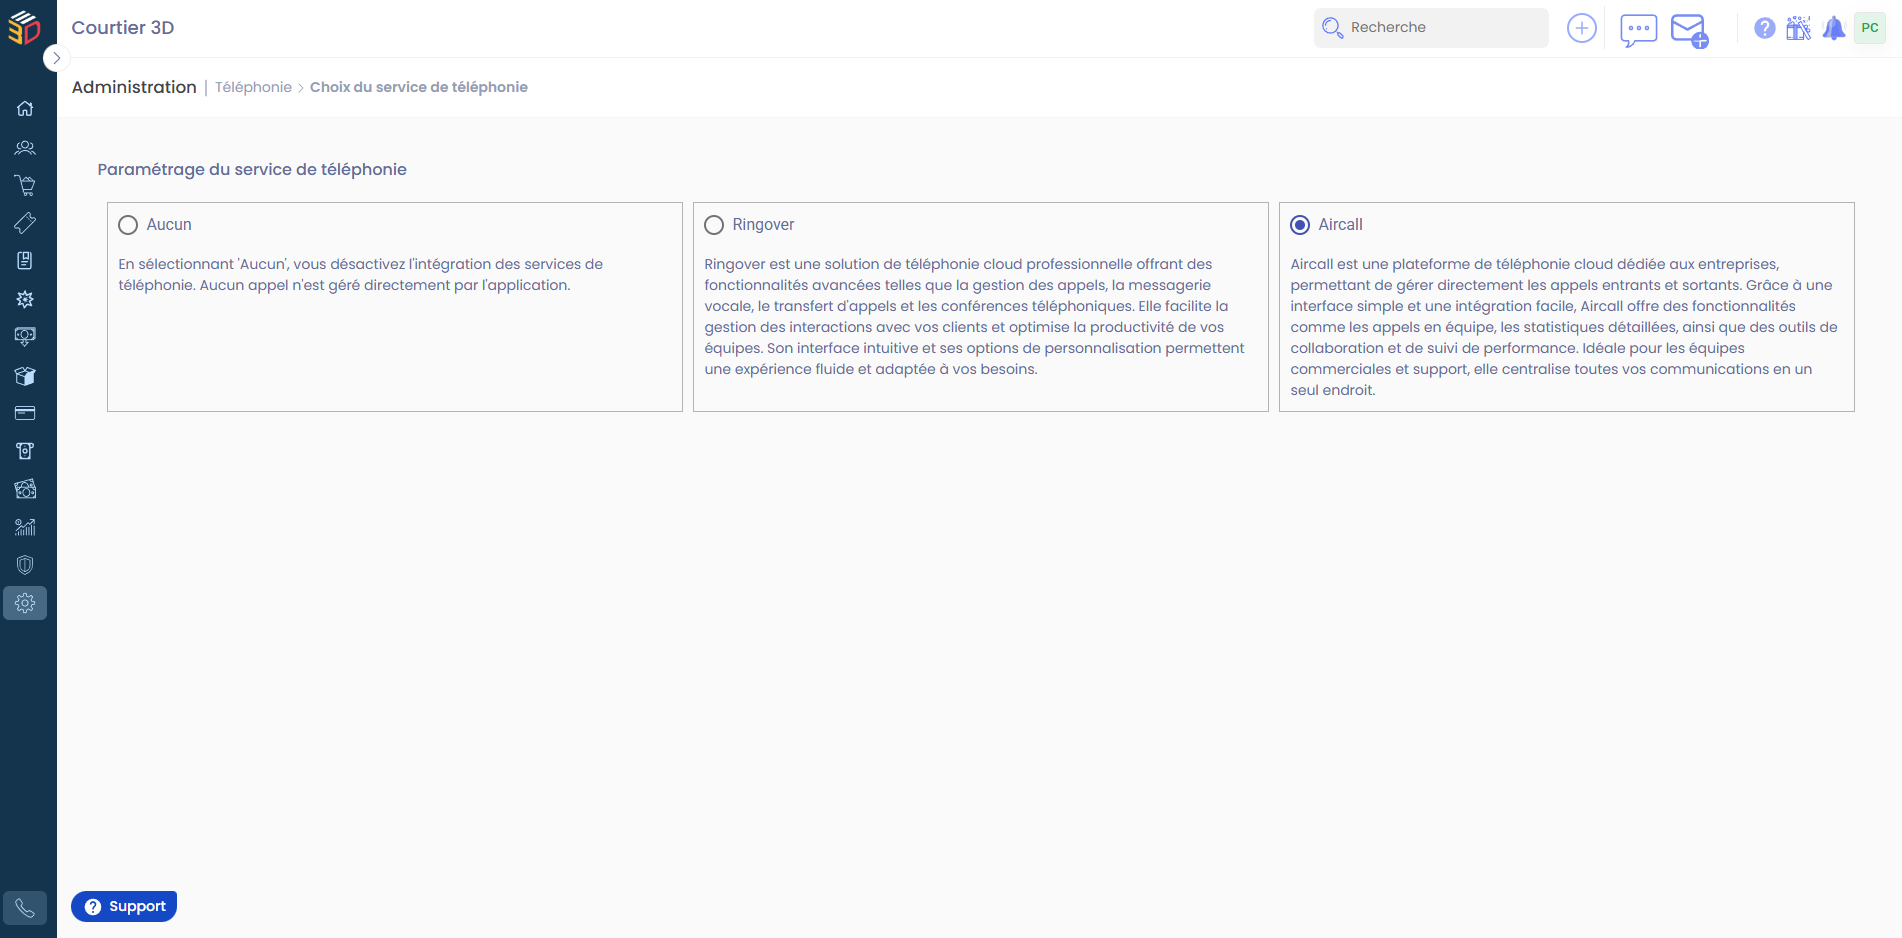Open the notification bell icon
1902x938 pixels.
(1834, 28)
